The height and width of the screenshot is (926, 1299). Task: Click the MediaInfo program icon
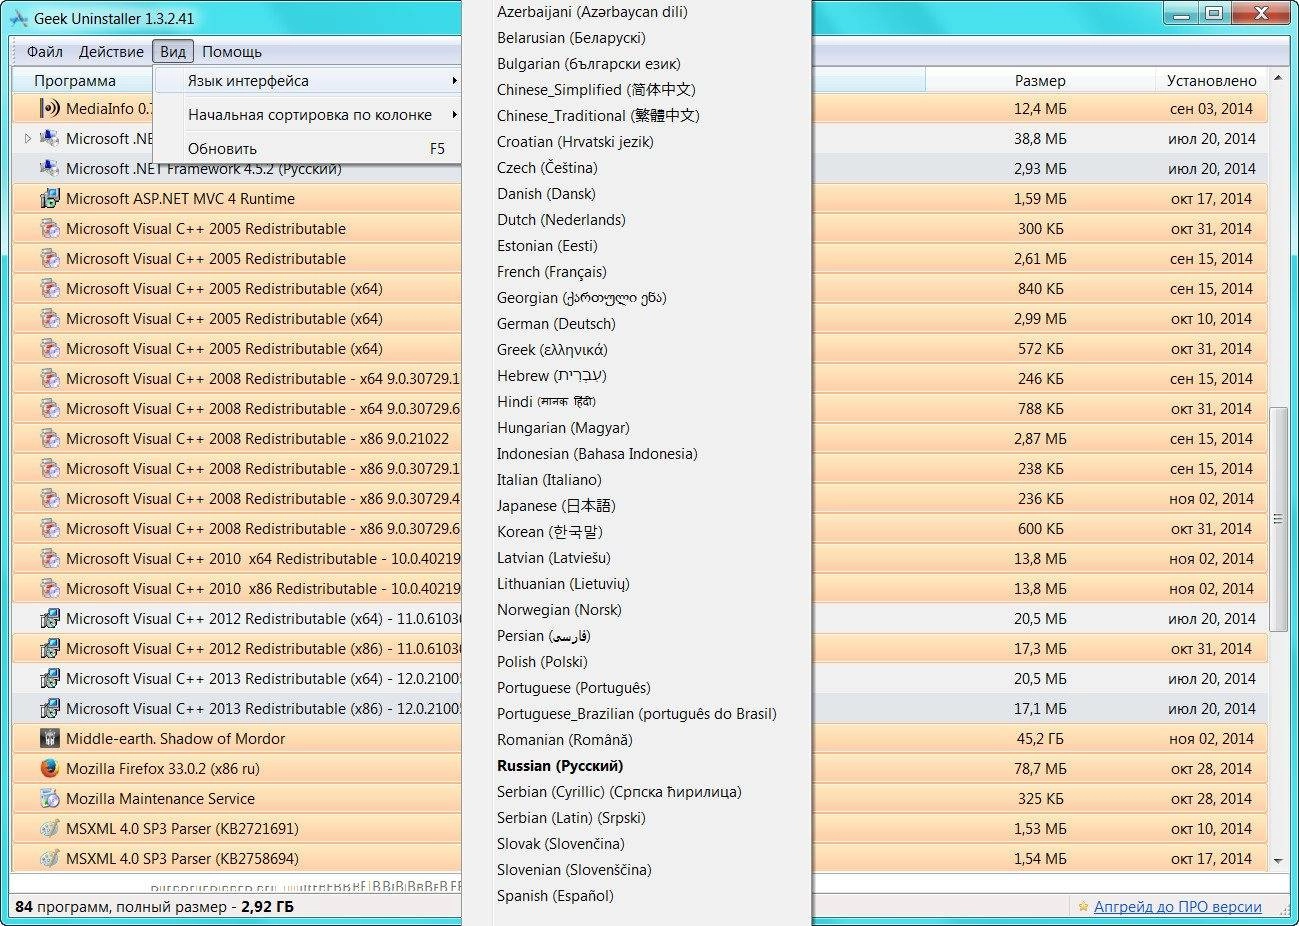pos(49,108)
